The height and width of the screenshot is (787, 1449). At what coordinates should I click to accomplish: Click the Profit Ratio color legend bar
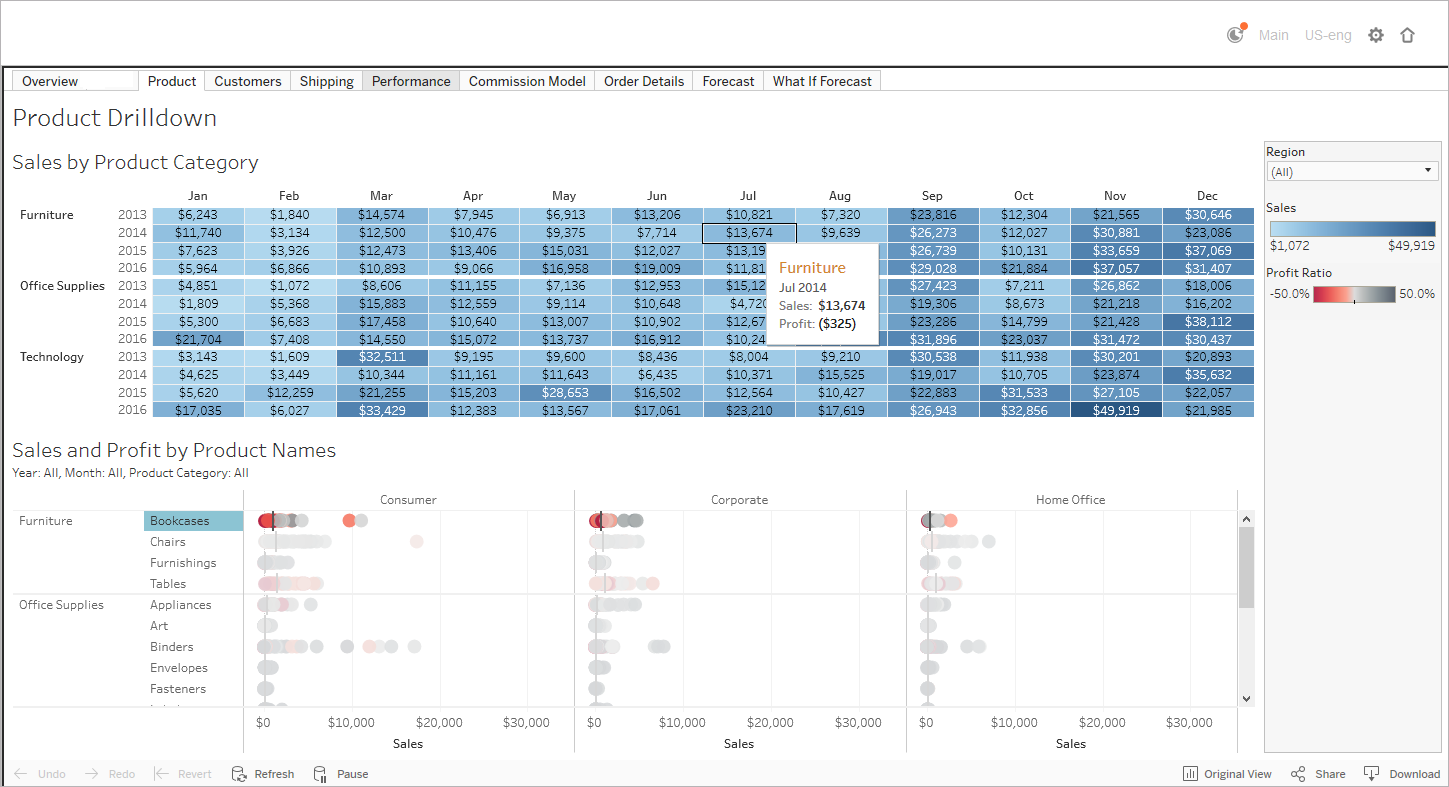pos(1353,294)
